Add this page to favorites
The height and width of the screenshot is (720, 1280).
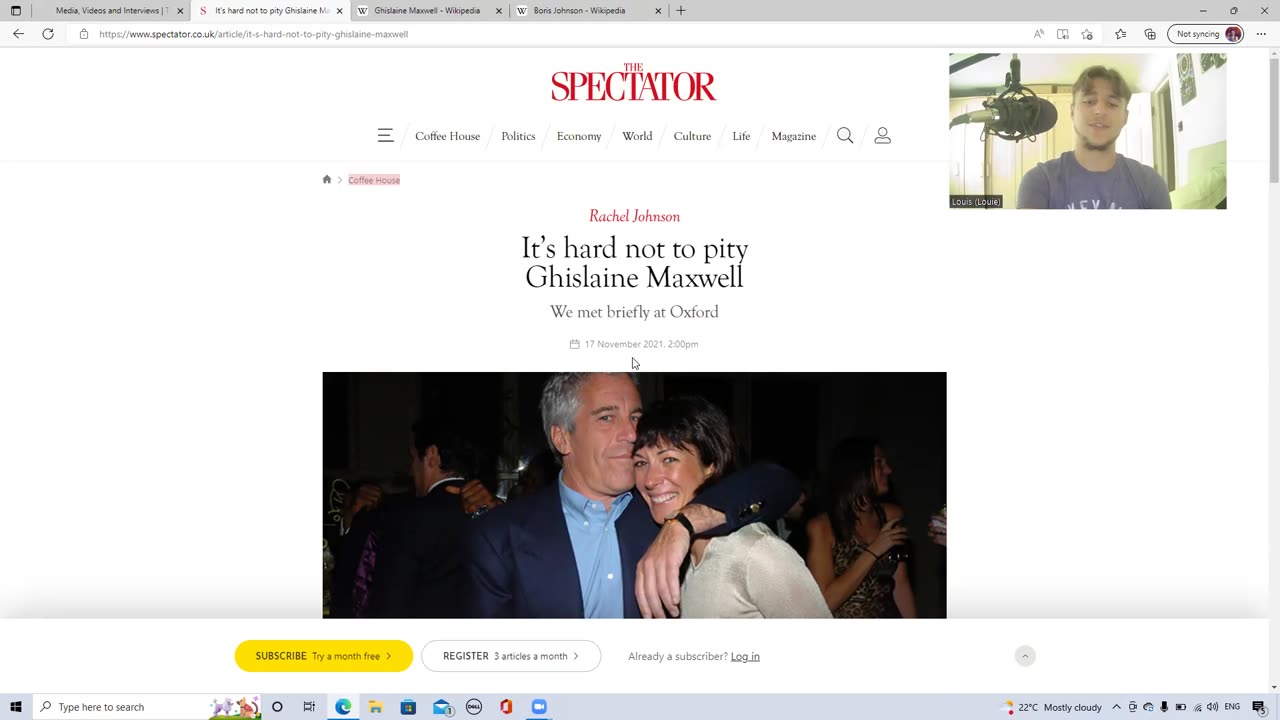[x=1087, y=34]
